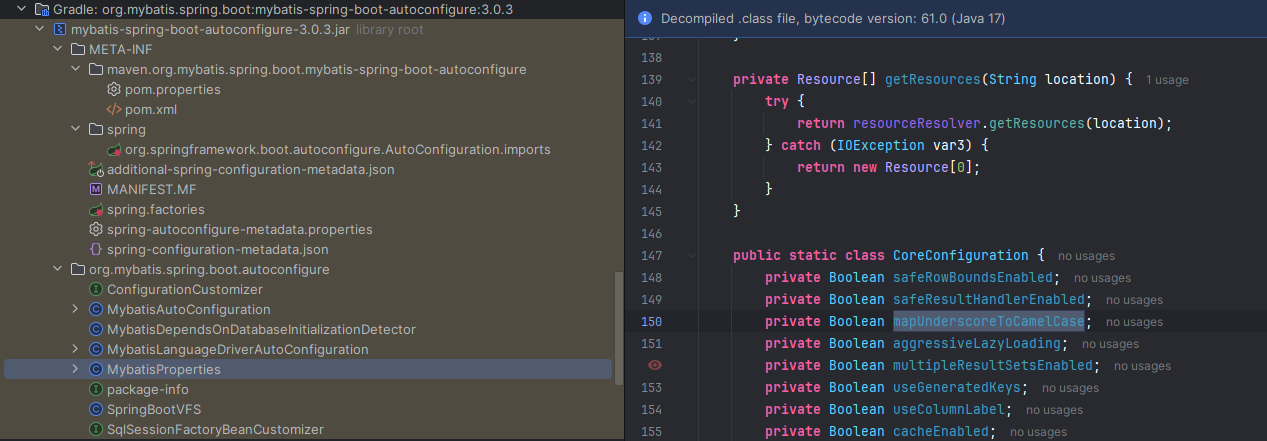Click 'no usages' hint beside mapUnderscoreToCamelCase
The height and width of the screenshot is (441, 1267).
(x=1135, y=322)
